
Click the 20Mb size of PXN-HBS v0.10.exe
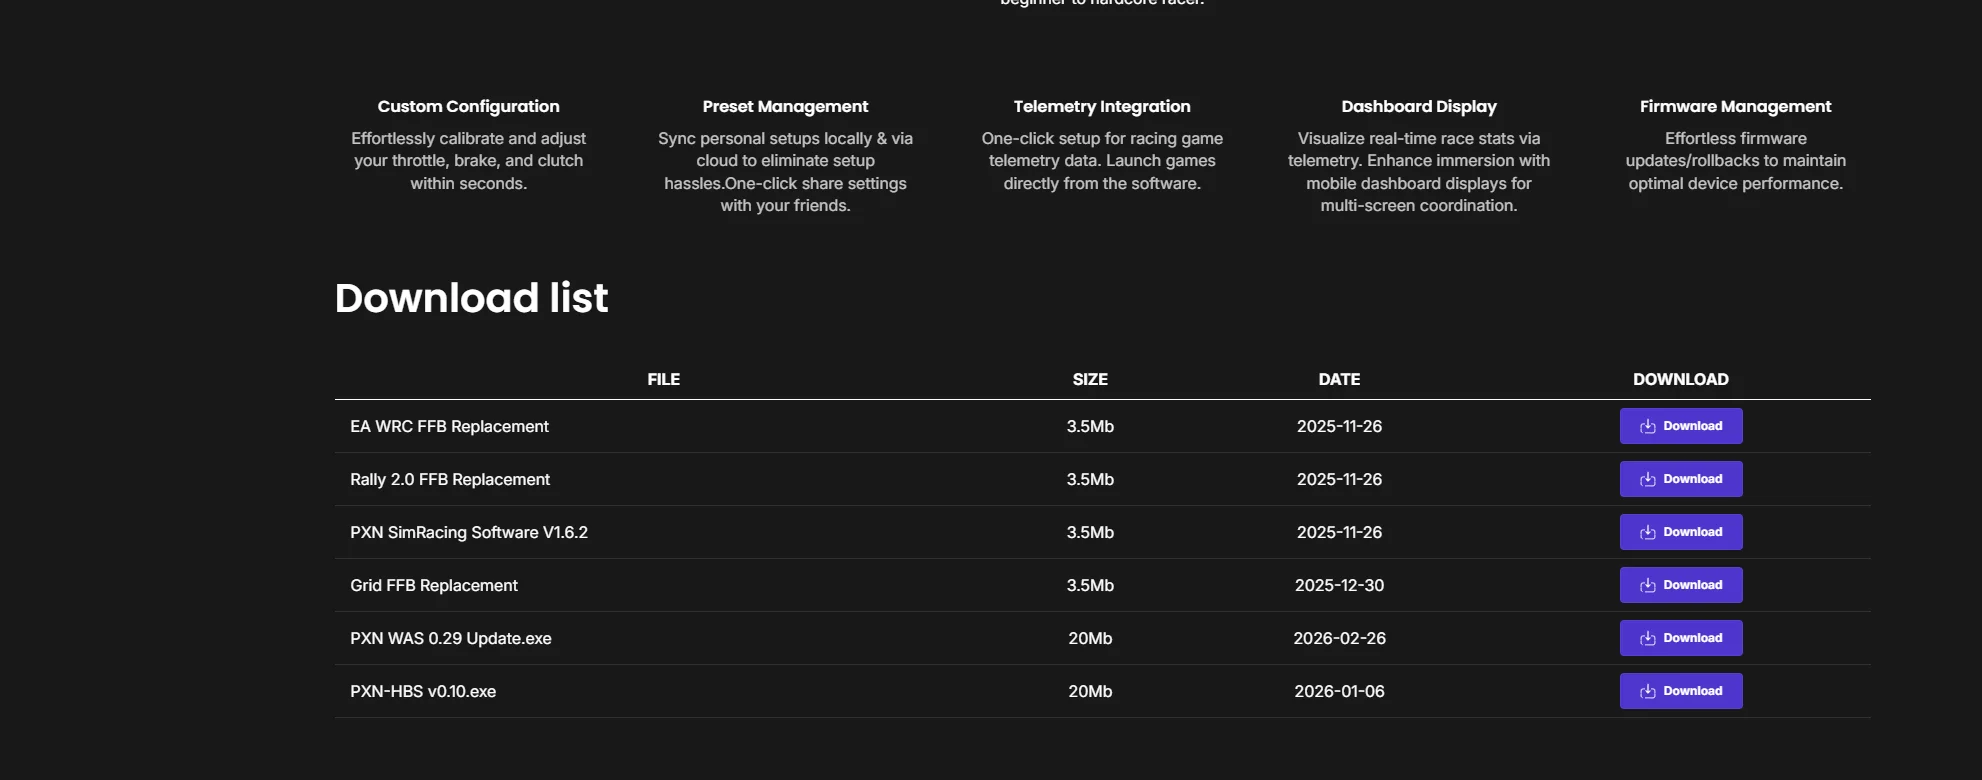(1090, 691)
